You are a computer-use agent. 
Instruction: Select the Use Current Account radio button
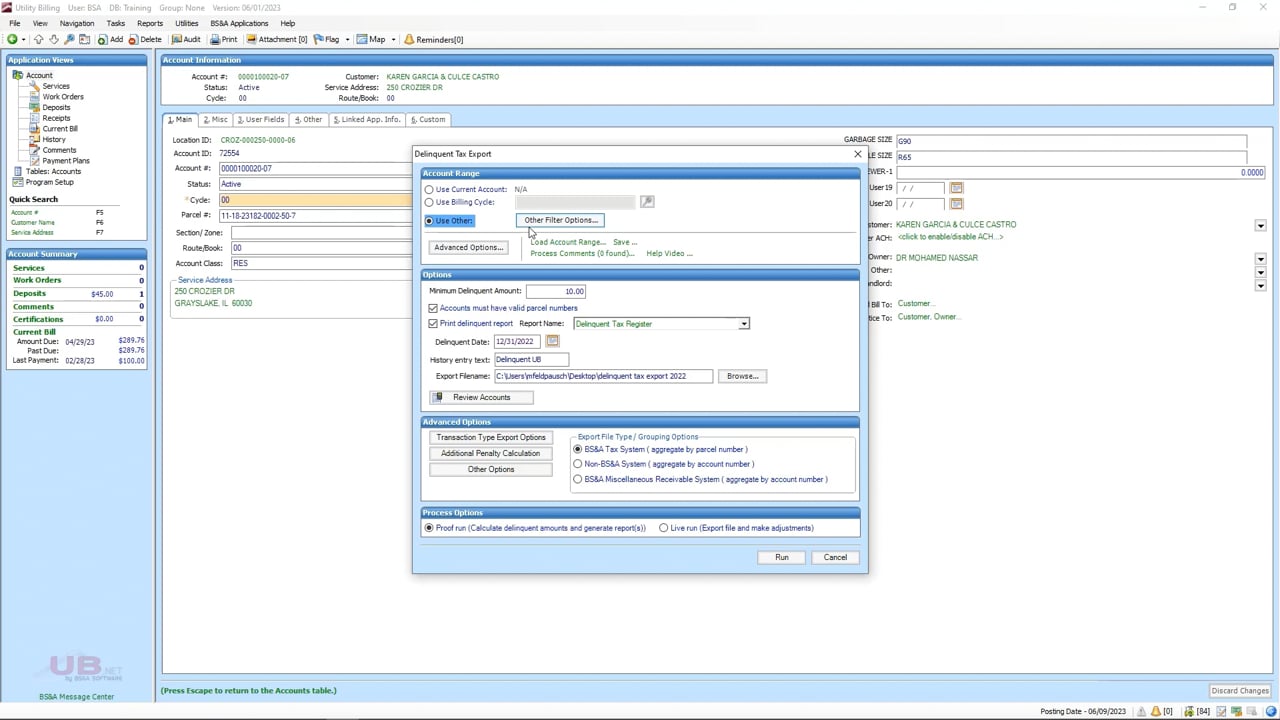click(430, 189)
